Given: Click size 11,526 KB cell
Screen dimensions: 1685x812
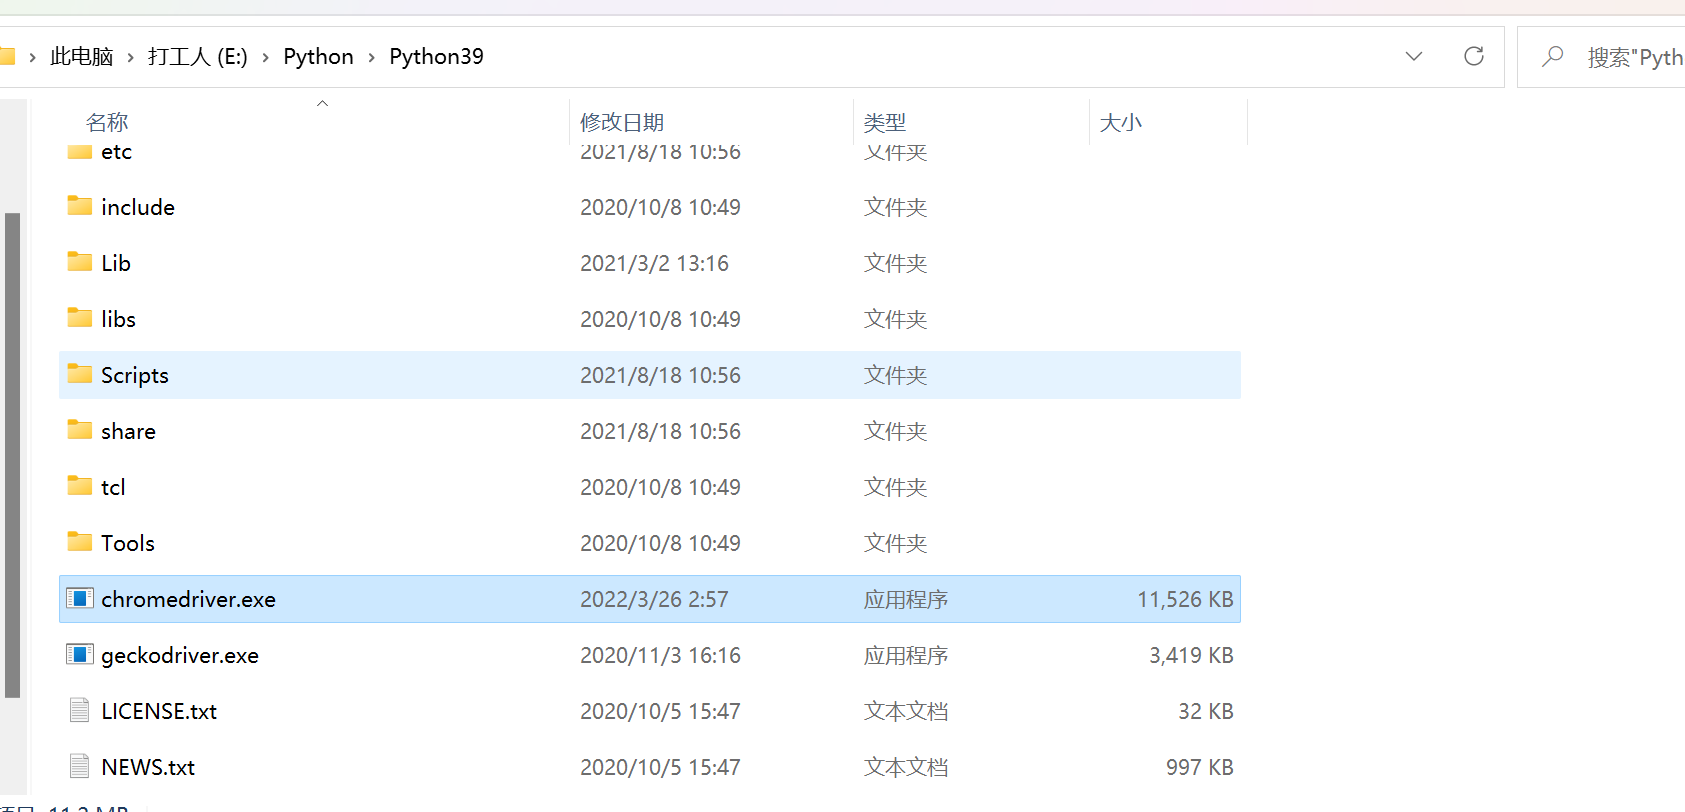Looking at the screenshot, I should (x=1185, y=599).
